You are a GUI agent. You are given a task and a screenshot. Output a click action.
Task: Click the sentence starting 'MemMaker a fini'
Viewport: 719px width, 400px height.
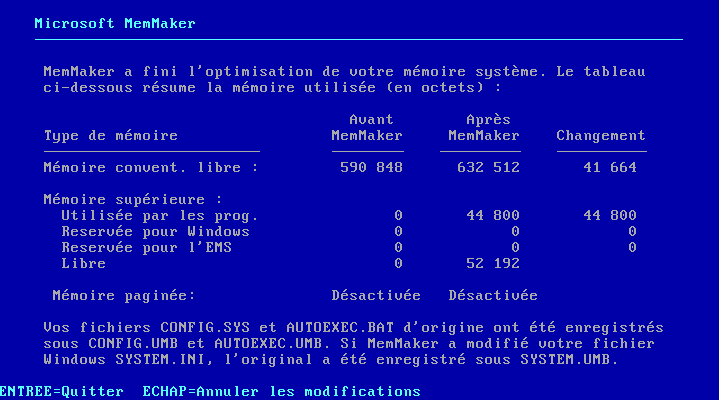click(x=344, y=72)
